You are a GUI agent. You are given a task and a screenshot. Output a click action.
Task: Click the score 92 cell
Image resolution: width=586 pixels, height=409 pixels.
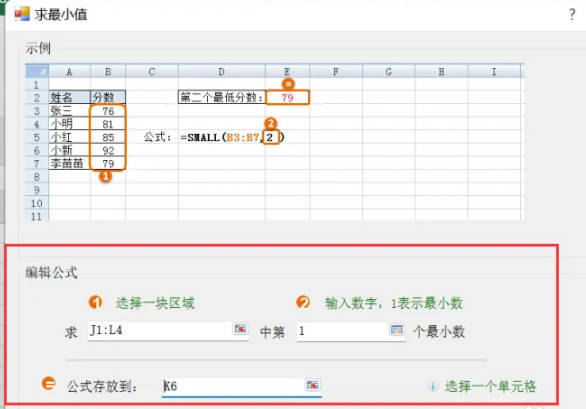108,150
